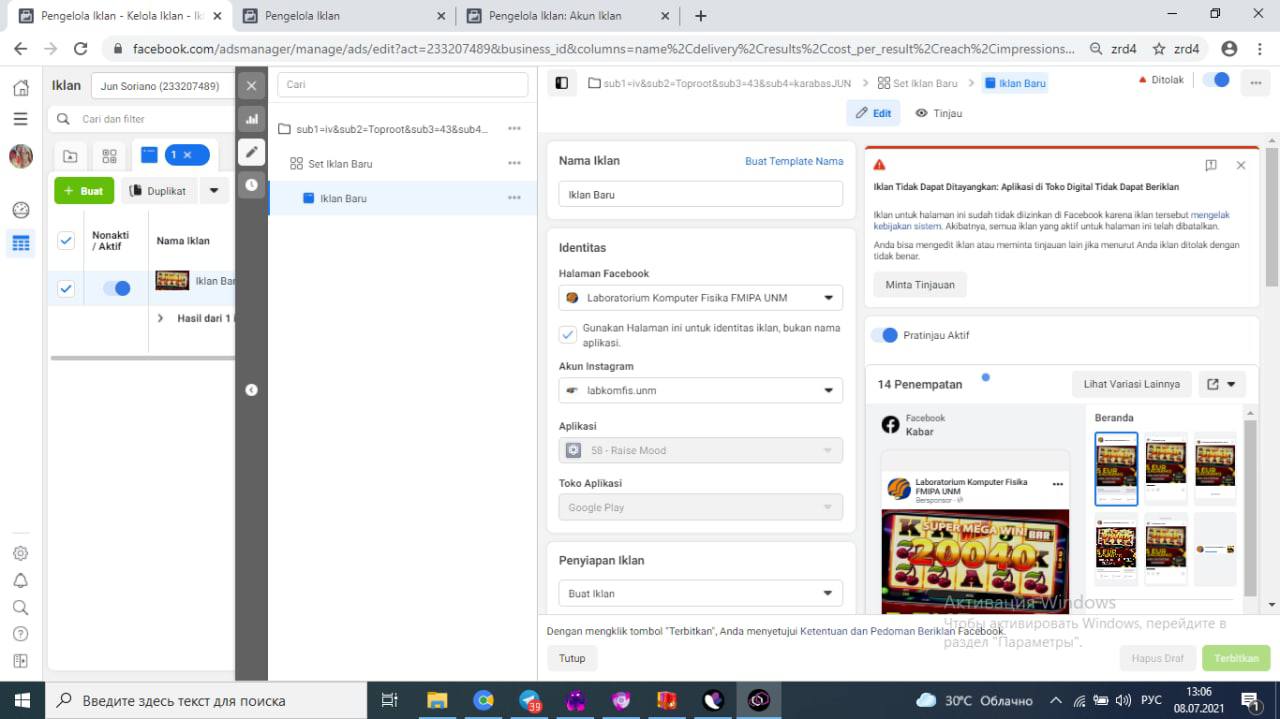The height and width of the screenshot is (719, 1280).
Task: Open ad account selector Jun Soriano
Action: pos(162,86)
